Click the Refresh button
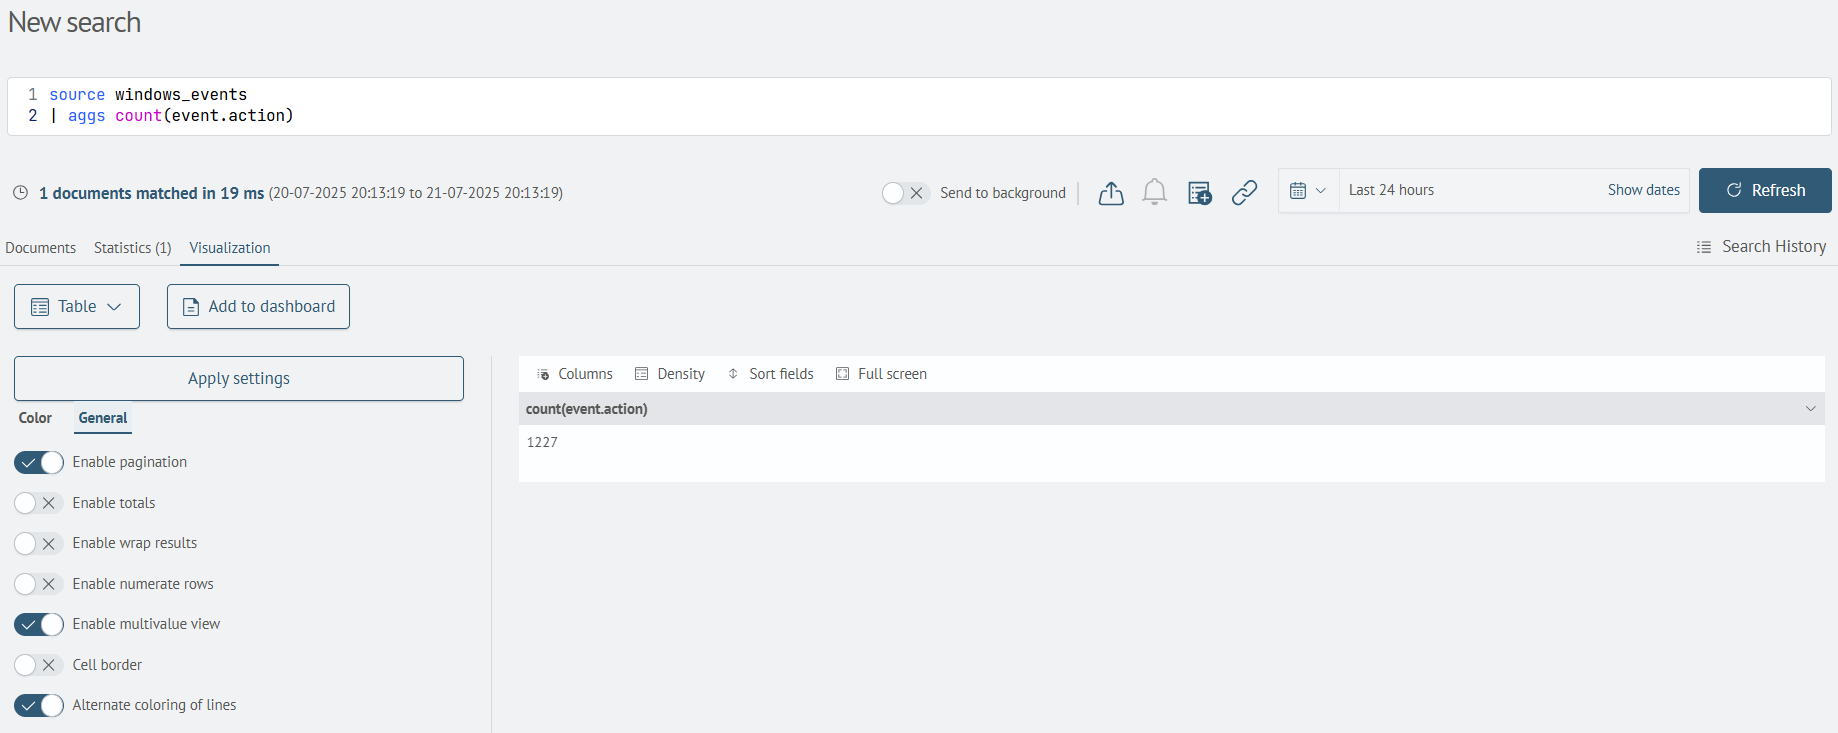The image size is (1838, 733). pos(1765,190)
